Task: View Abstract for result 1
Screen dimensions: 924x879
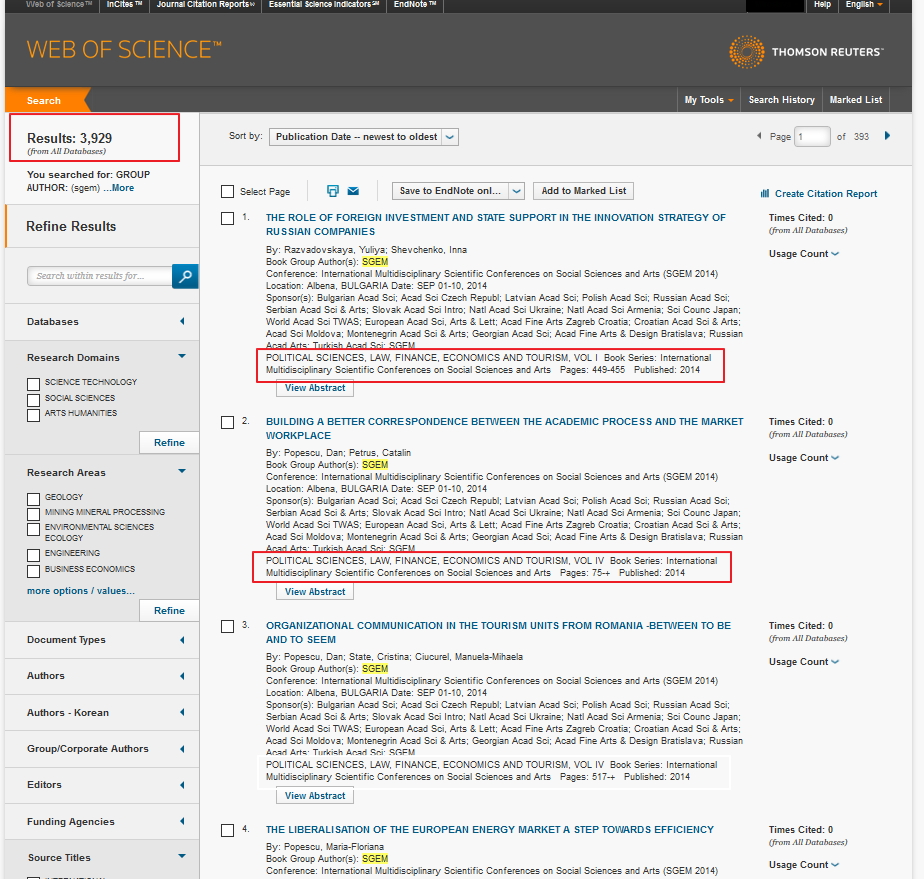Action: tap(315, 388)
